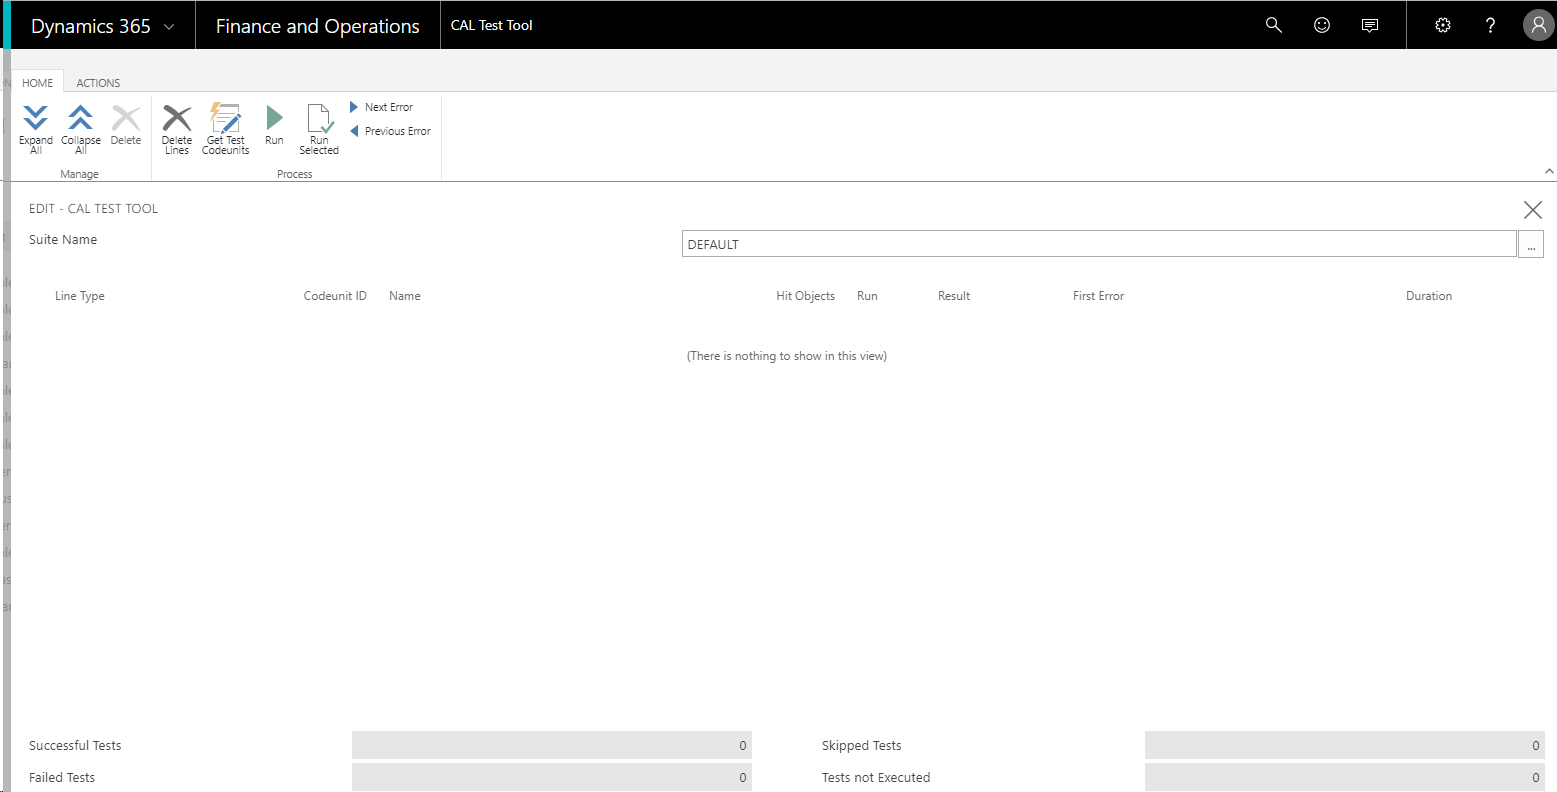Open the user account avatar
The image size is (1557, 792).
click(1537, 25)
